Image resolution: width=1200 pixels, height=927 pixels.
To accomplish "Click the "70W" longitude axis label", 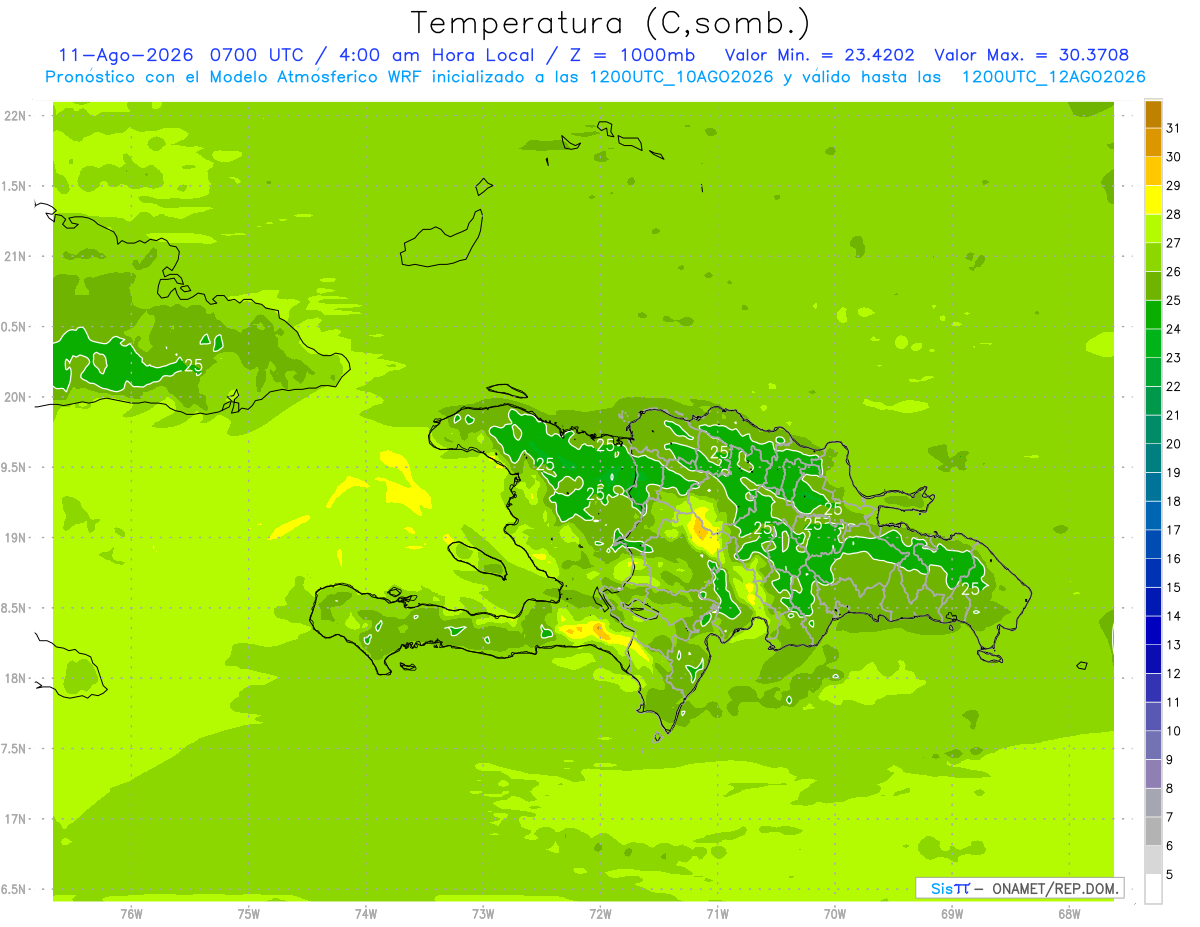I will (x=835, y=914).
